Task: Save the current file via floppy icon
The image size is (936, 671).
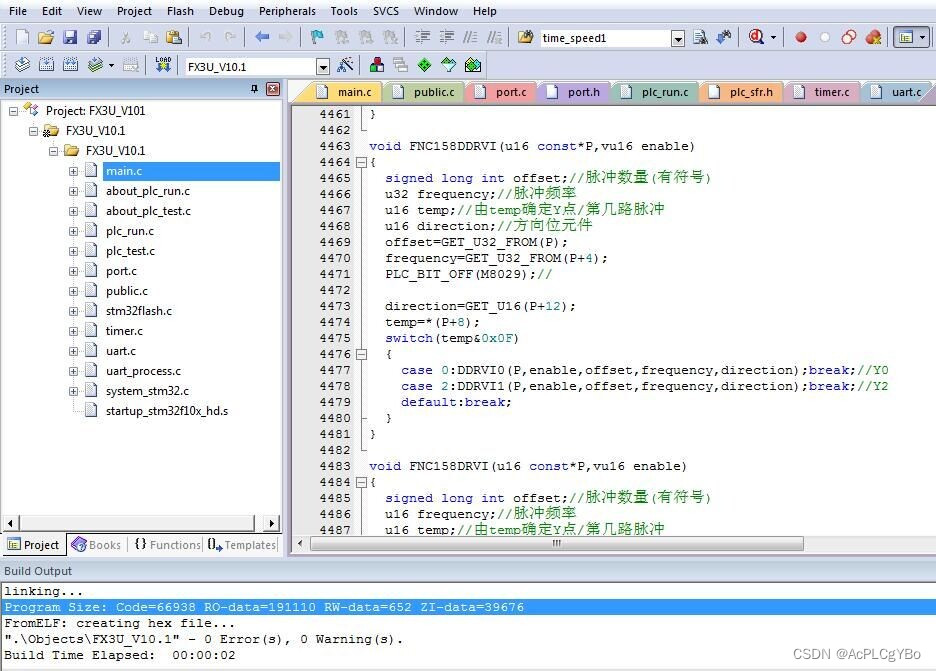Action: click(x=70, y=37)
